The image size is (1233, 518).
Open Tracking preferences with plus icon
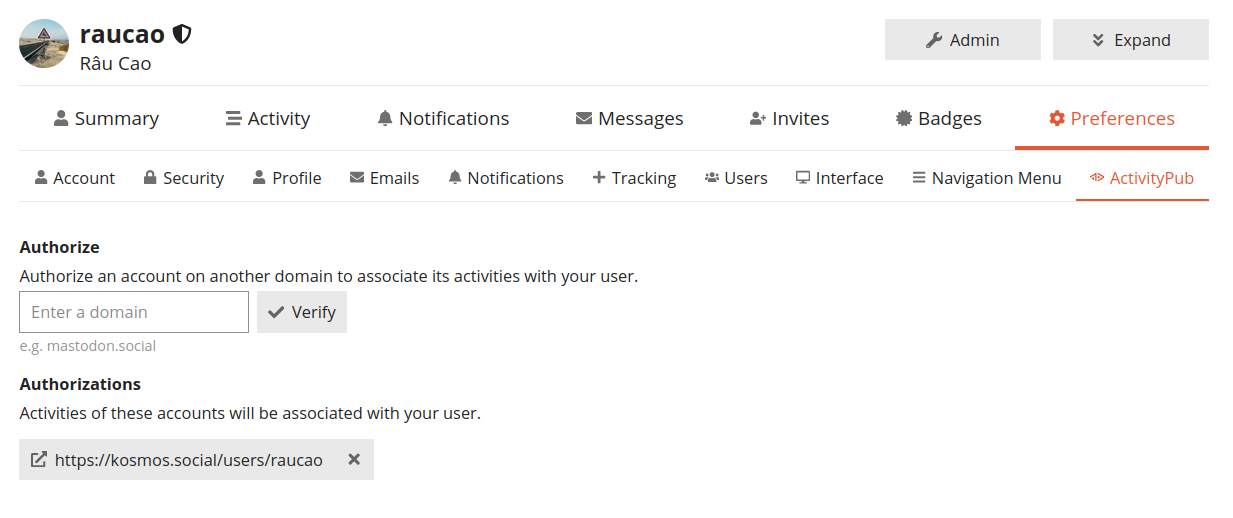(x=634, y=178)
